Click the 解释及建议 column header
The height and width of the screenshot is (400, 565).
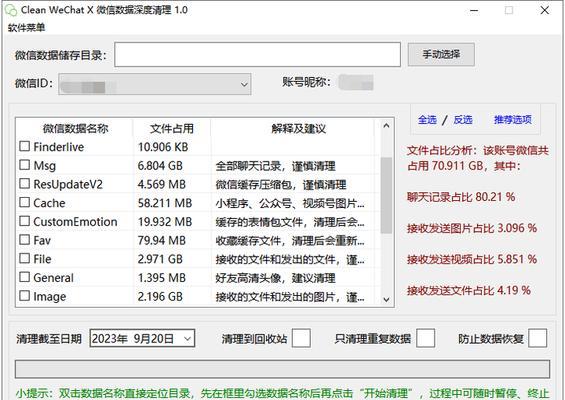tap(299, 128)
